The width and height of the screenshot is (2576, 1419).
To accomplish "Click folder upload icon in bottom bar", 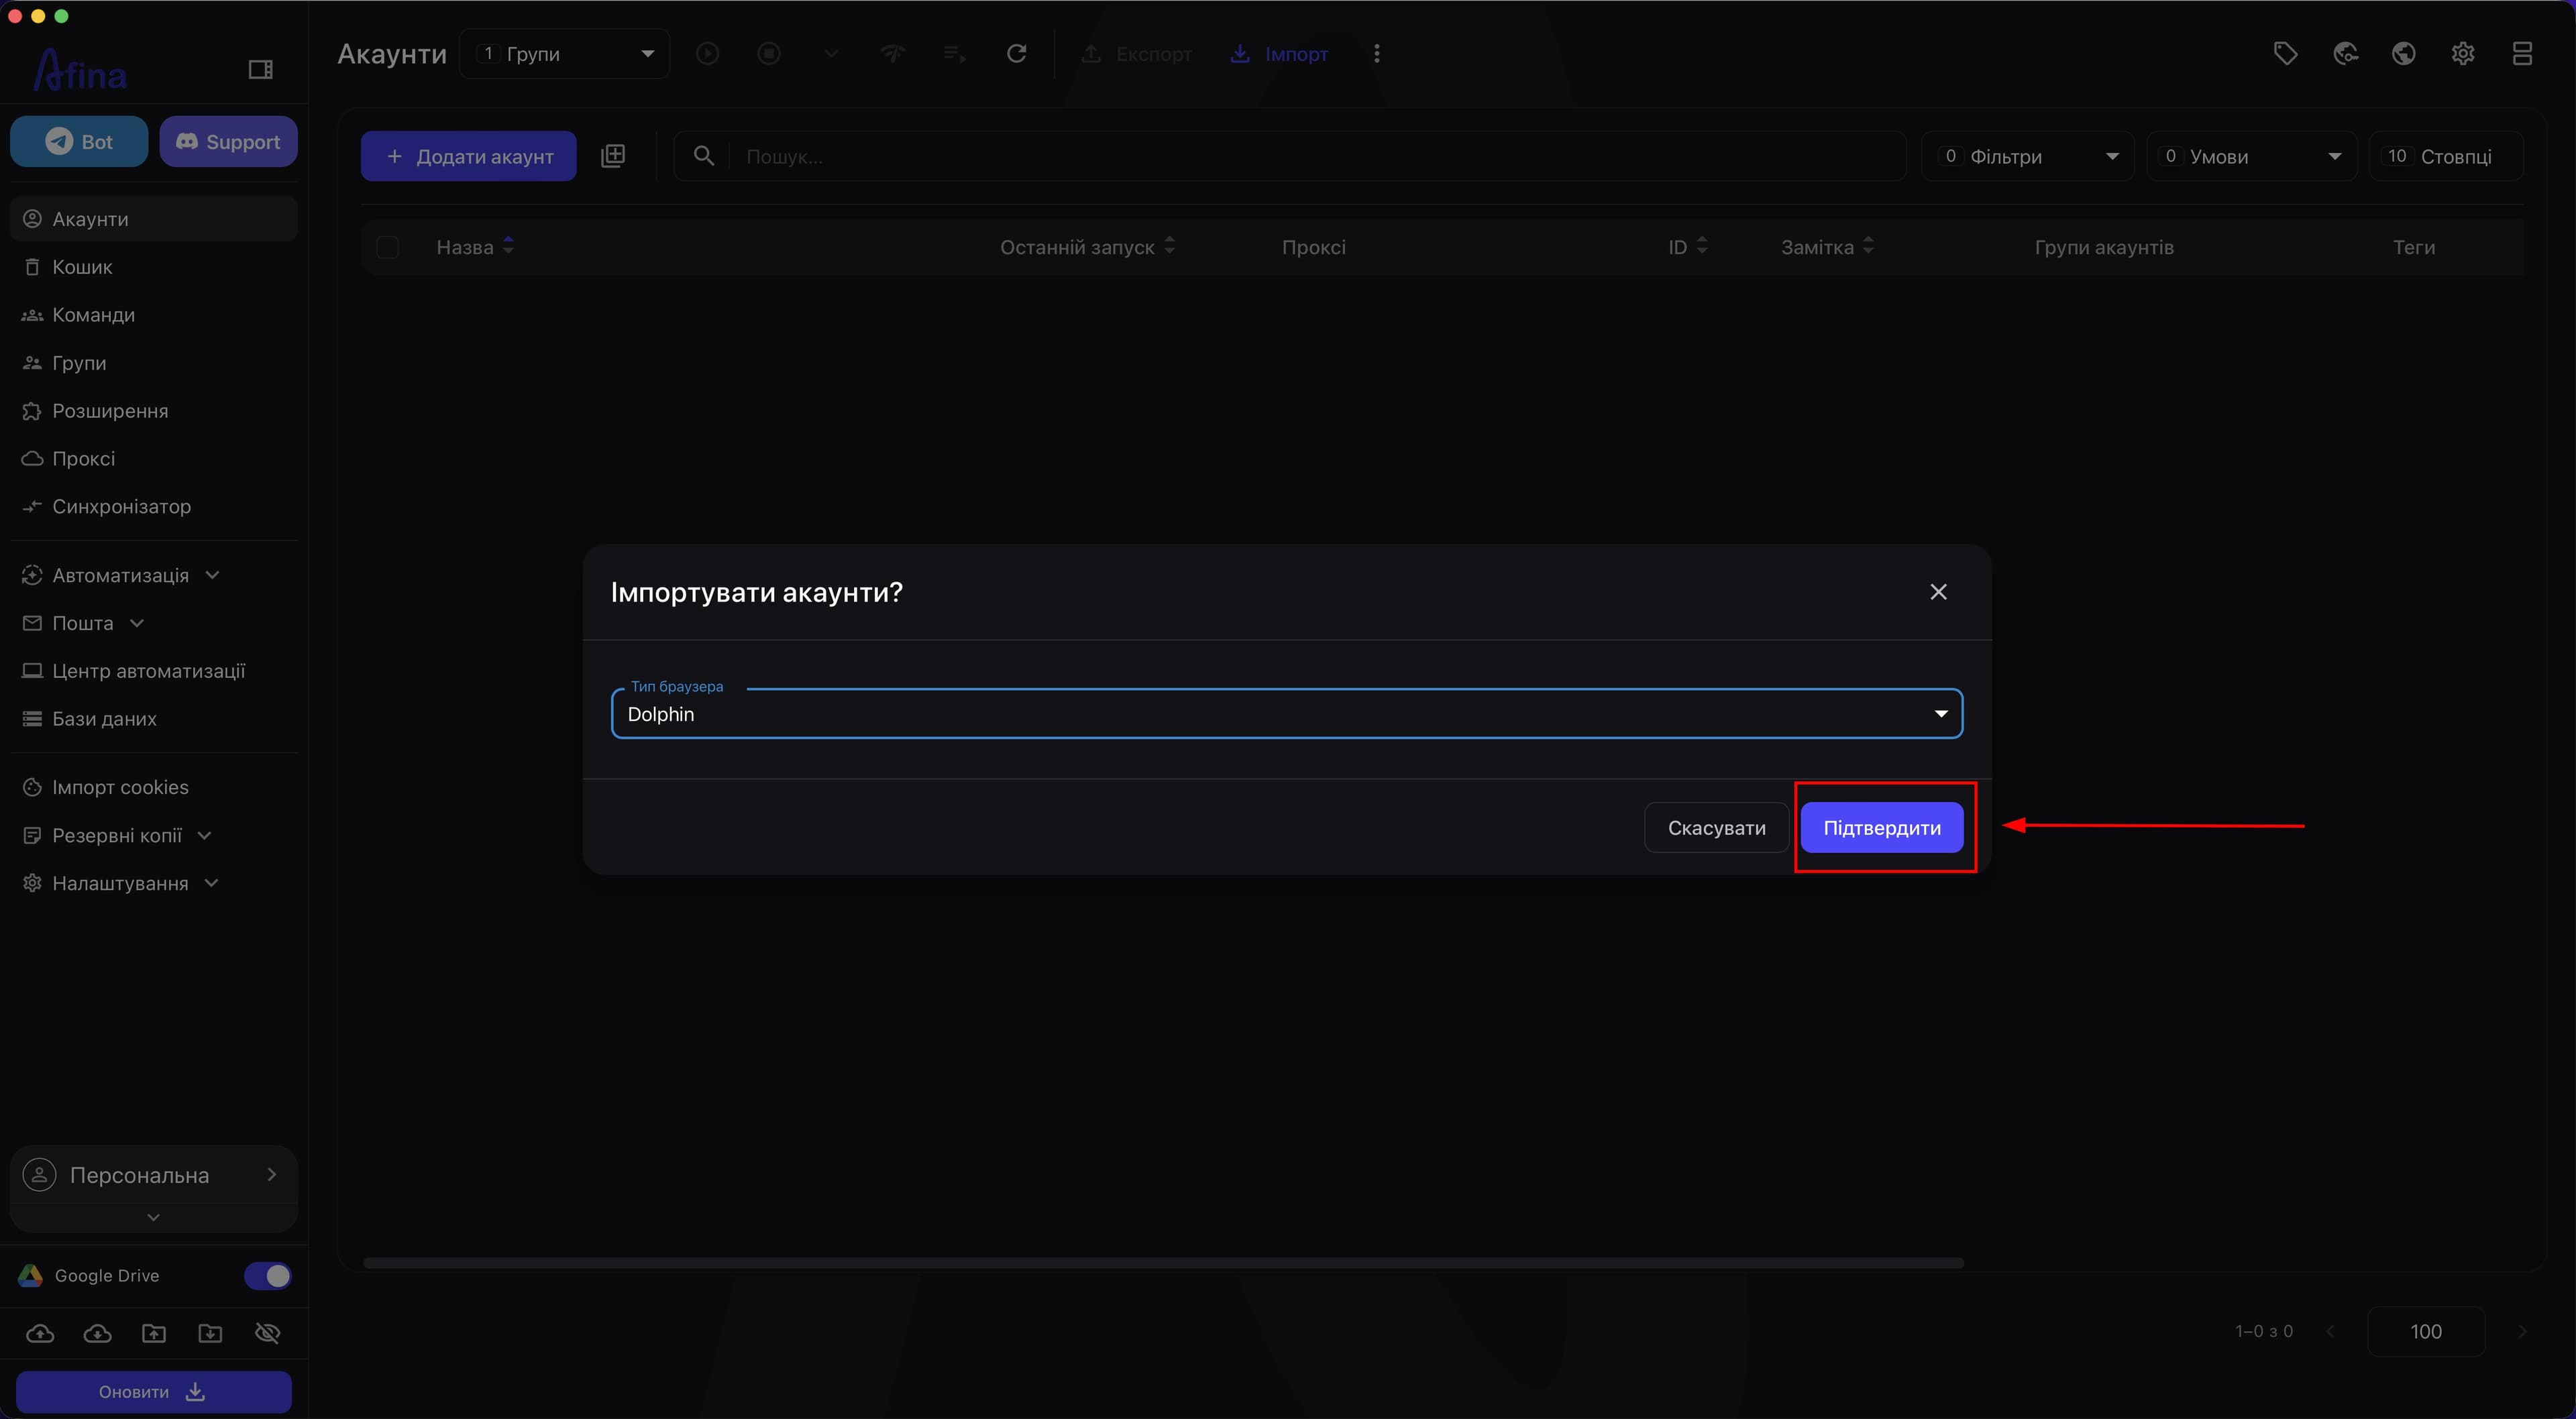I will pyautogui.click(x=154, y=1333).
